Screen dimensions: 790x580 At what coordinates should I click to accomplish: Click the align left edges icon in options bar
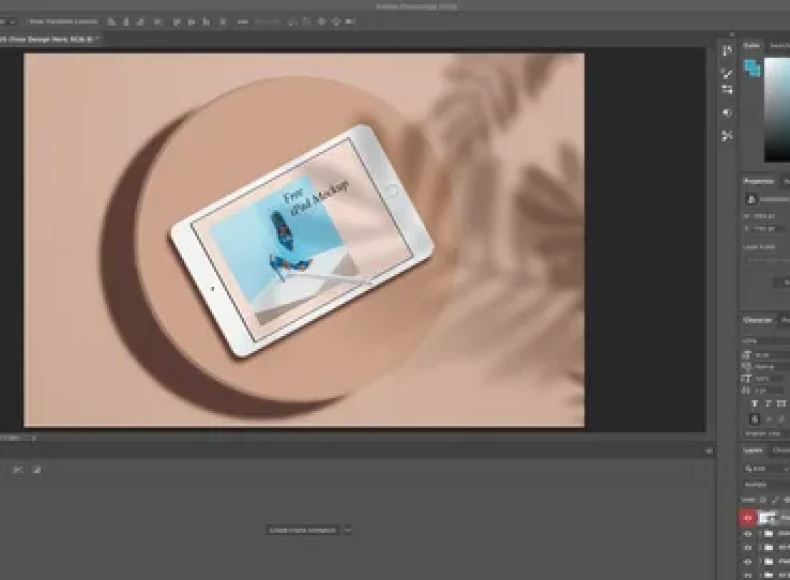[x=111, y=21]
